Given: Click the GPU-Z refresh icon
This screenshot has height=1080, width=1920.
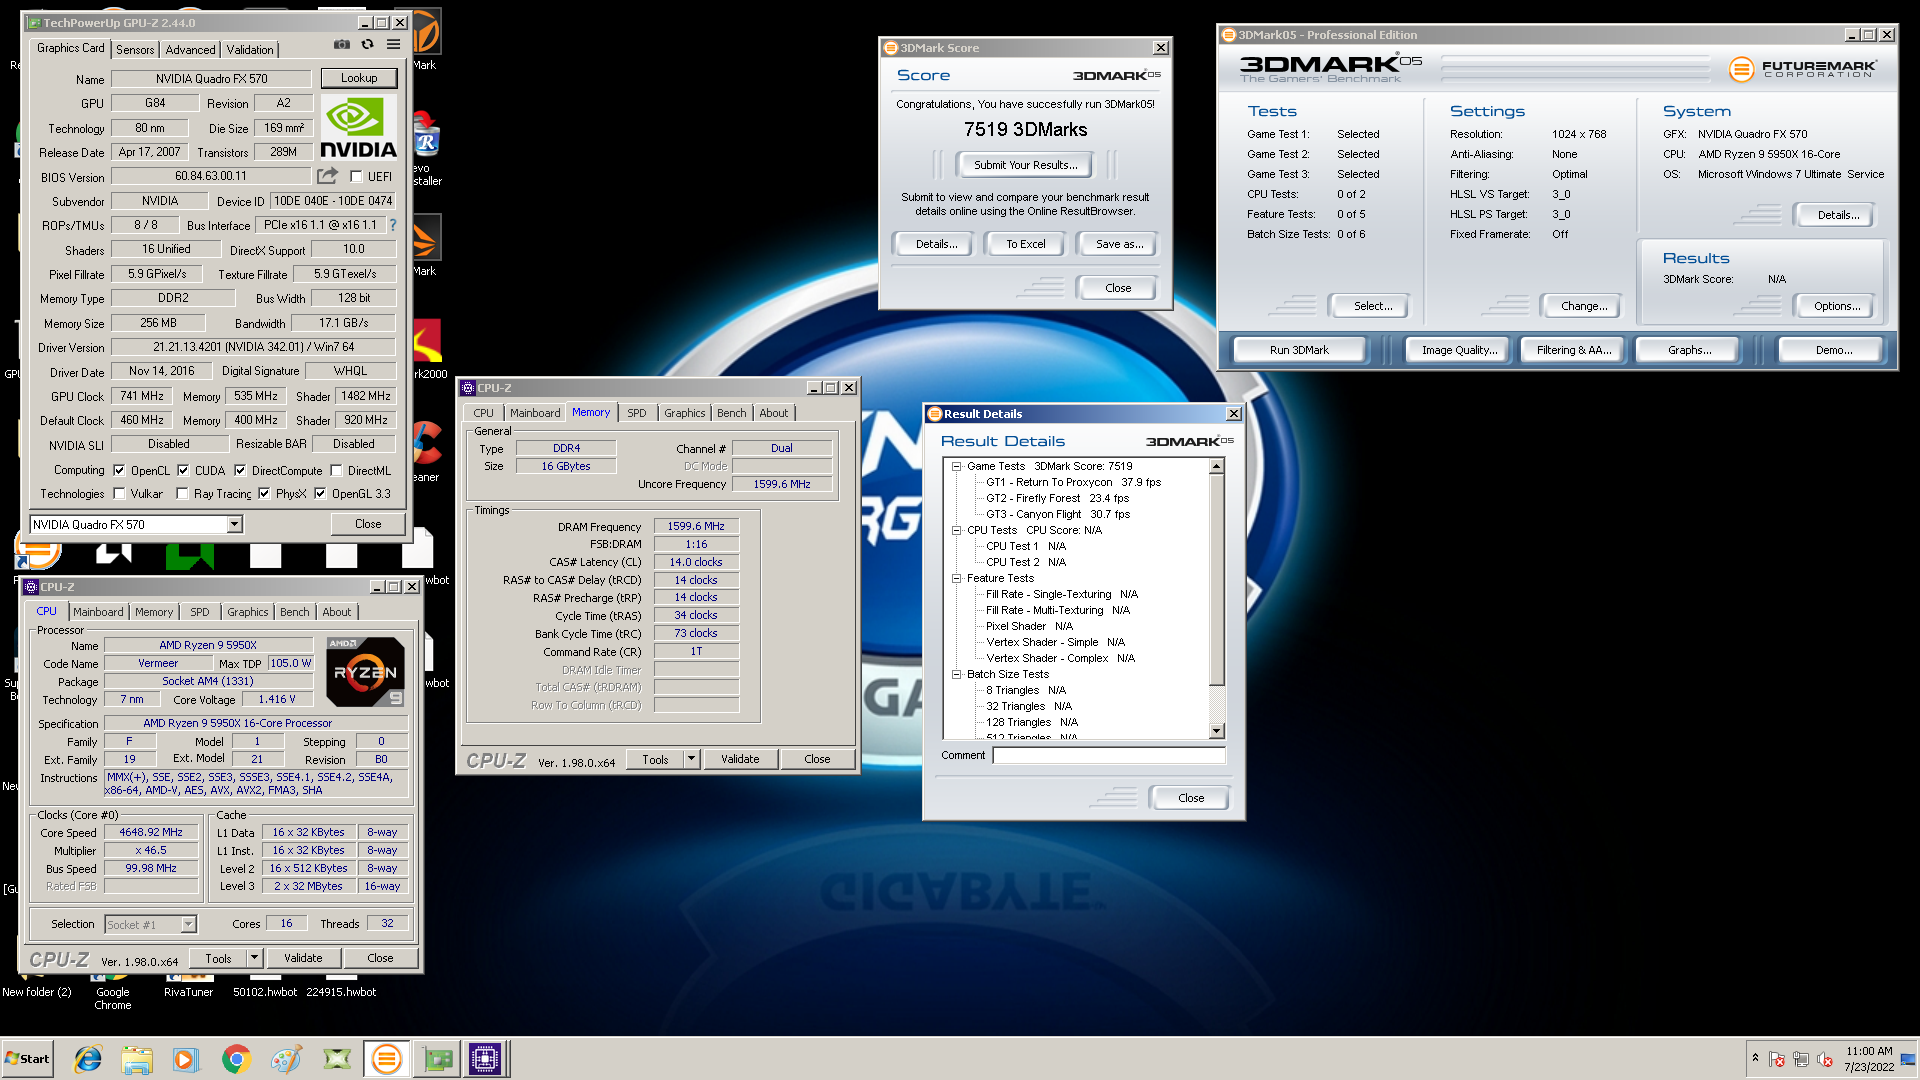Looking at the screenshot, I should coord(368,45).
